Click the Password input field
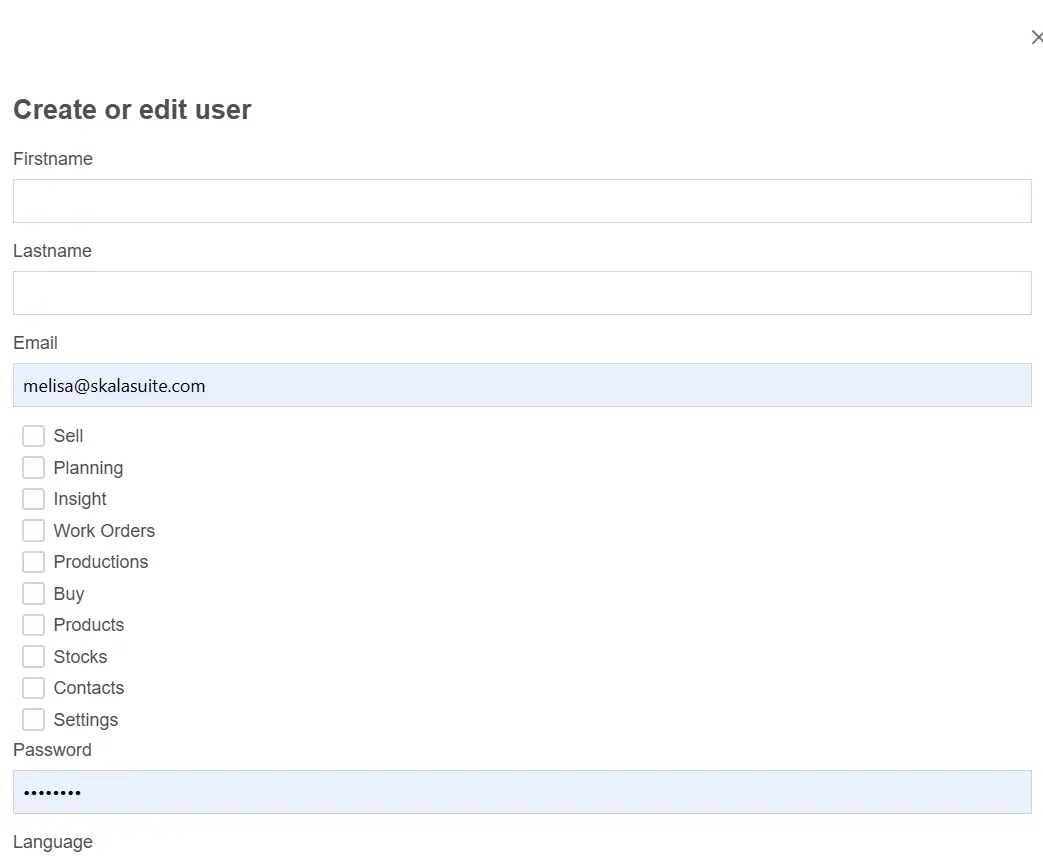This screenshot has width=1043, height=857. (x=522, y=792)
